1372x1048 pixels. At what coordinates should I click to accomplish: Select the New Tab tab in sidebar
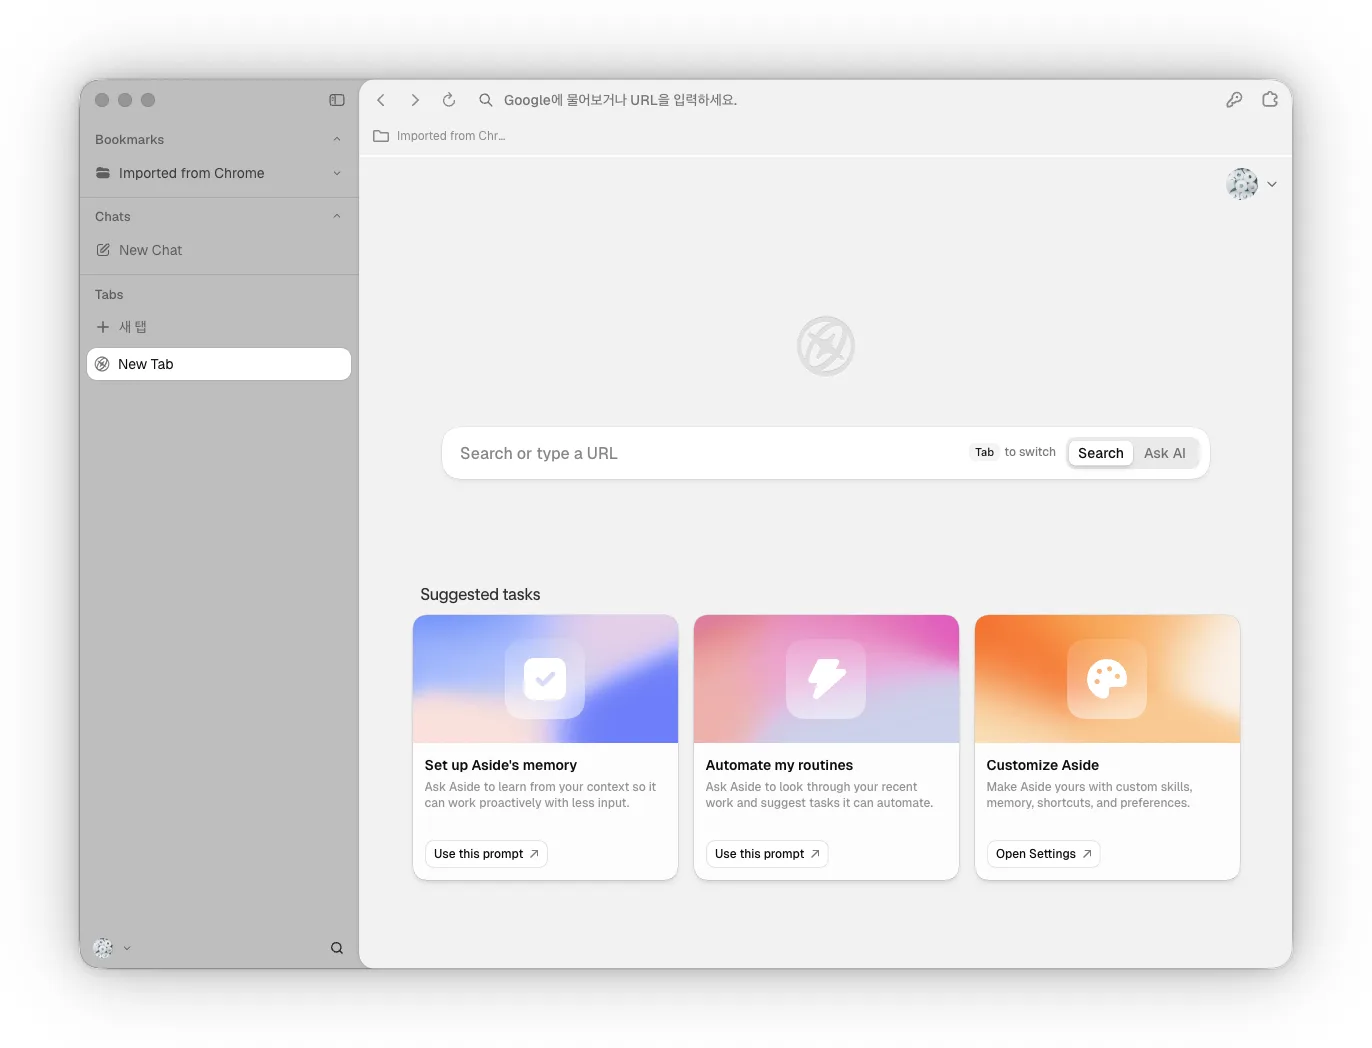pos(219,364)
